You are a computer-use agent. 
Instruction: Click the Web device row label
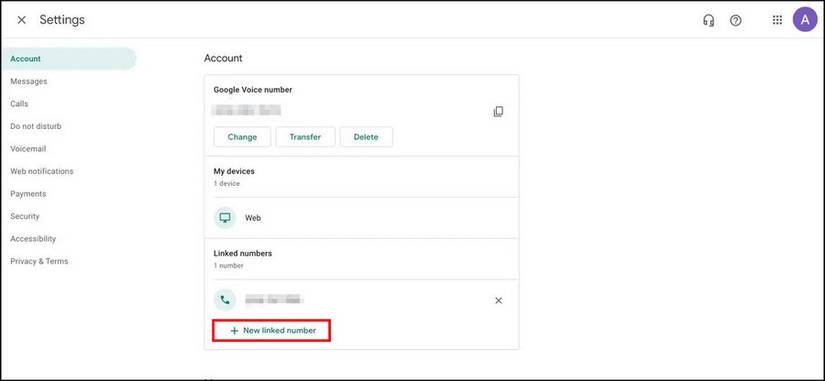(253, 218)
